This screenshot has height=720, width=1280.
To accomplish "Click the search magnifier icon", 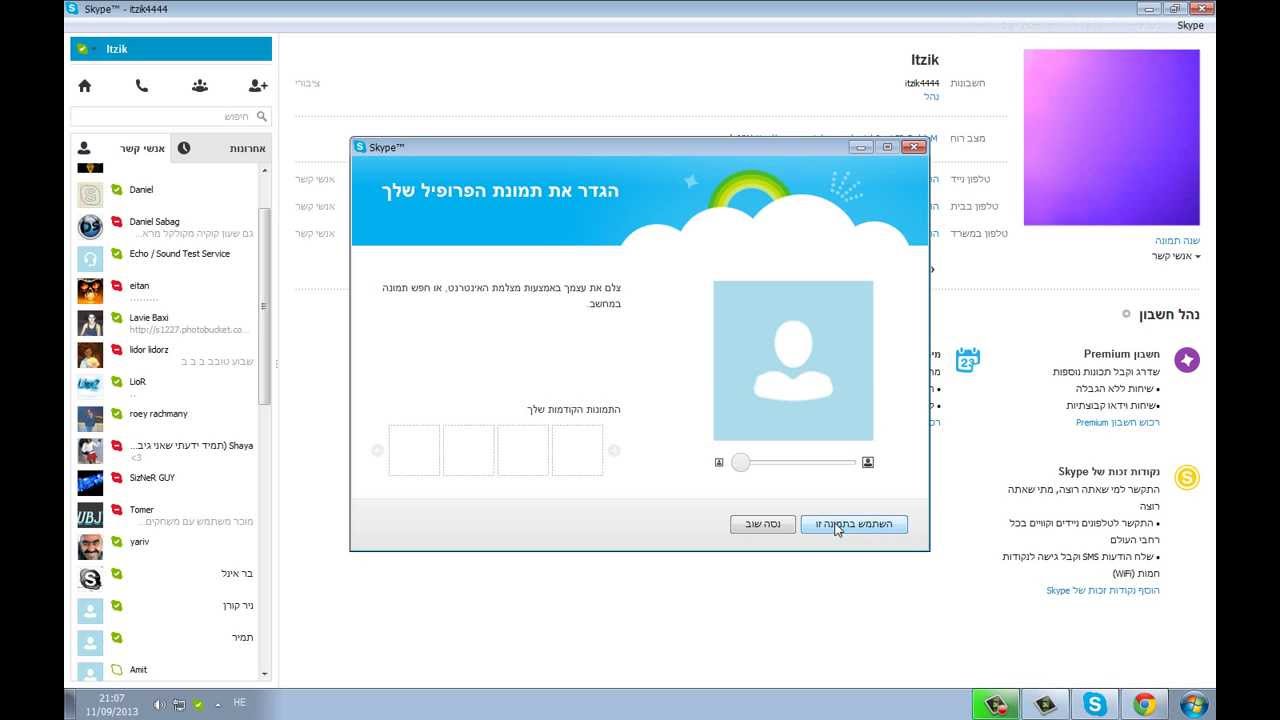I will click(x=262, y=117).
